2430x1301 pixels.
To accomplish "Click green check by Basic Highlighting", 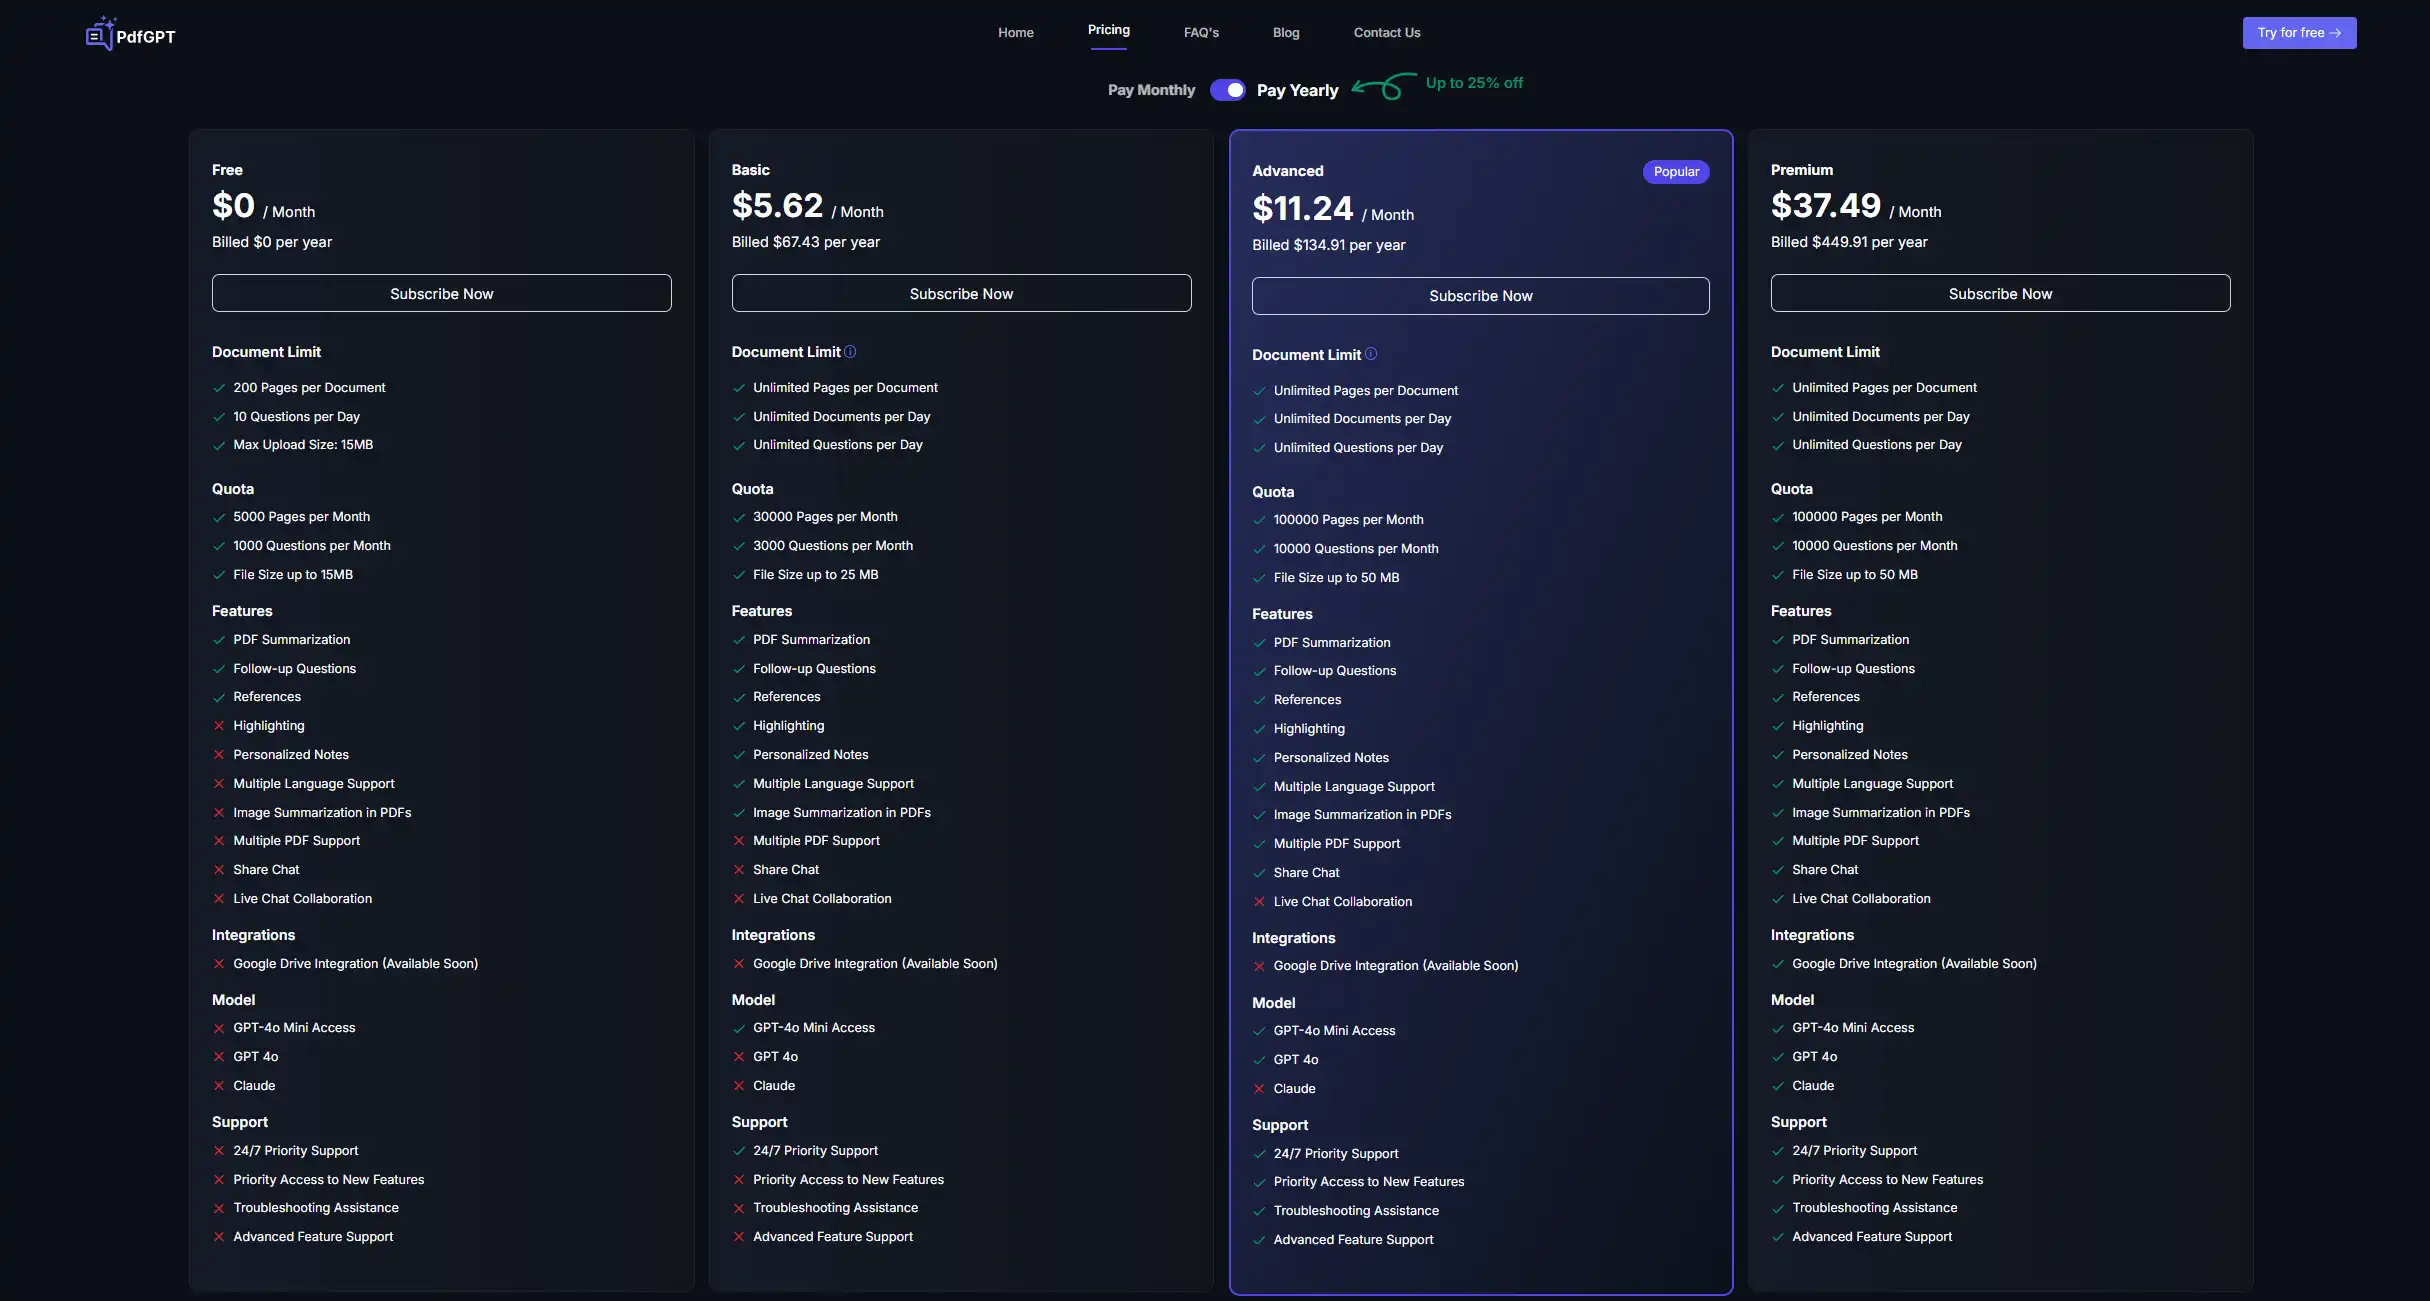I will click(x=739, y=726).
